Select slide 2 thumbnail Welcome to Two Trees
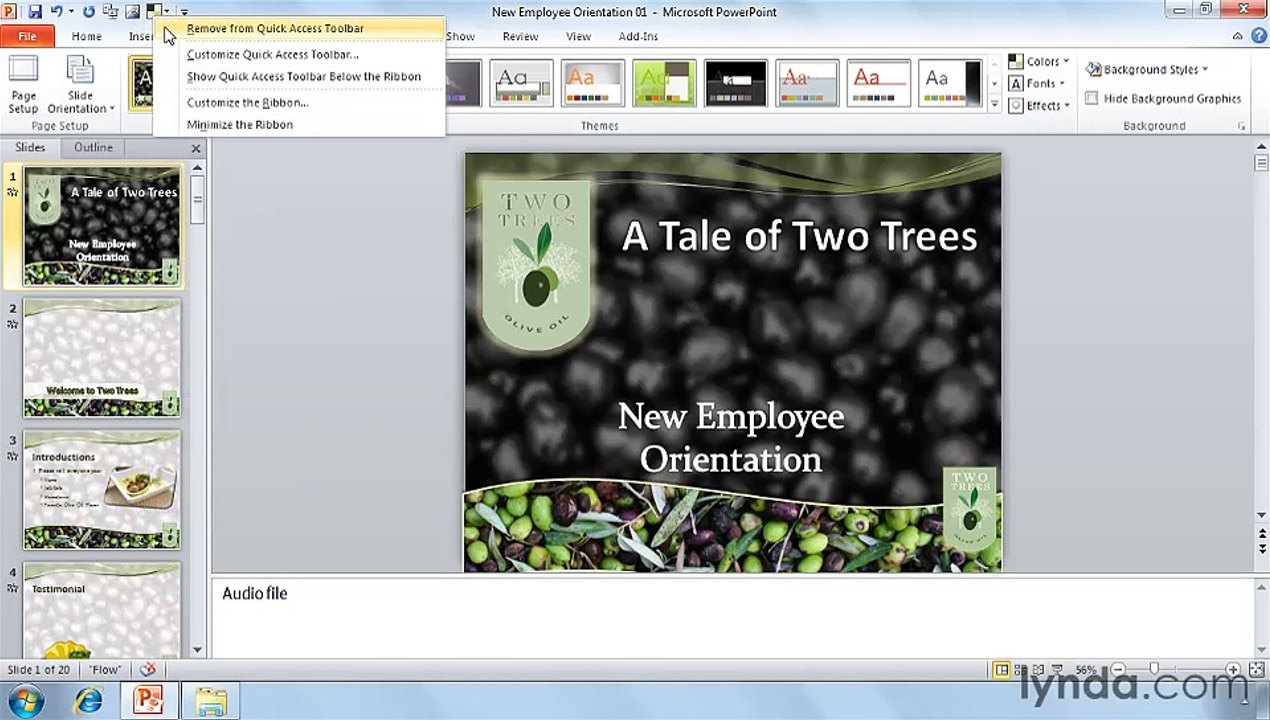1270x720 pixels. (x=102, y=359)
